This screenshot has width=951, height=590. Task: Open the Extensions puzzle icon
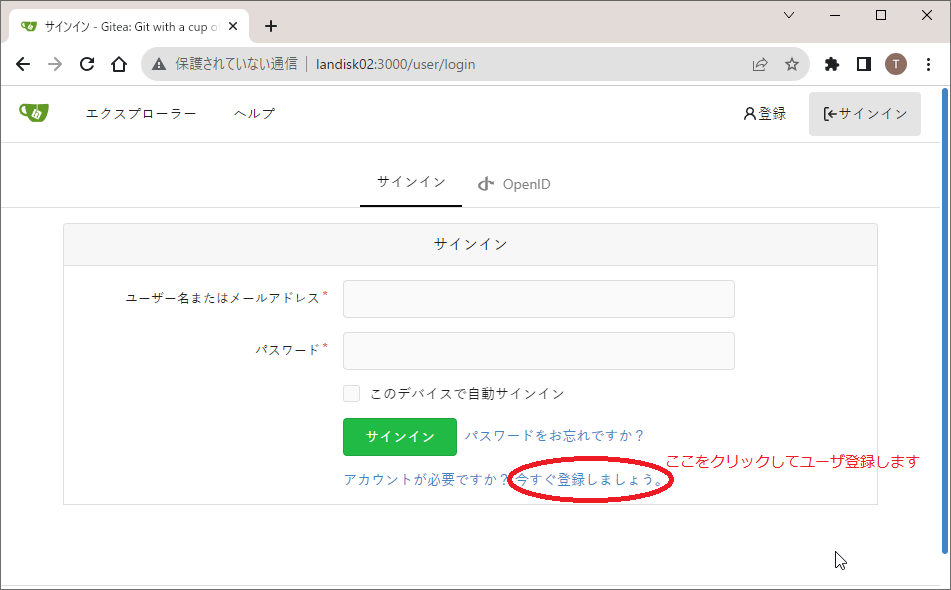point(831,64)
